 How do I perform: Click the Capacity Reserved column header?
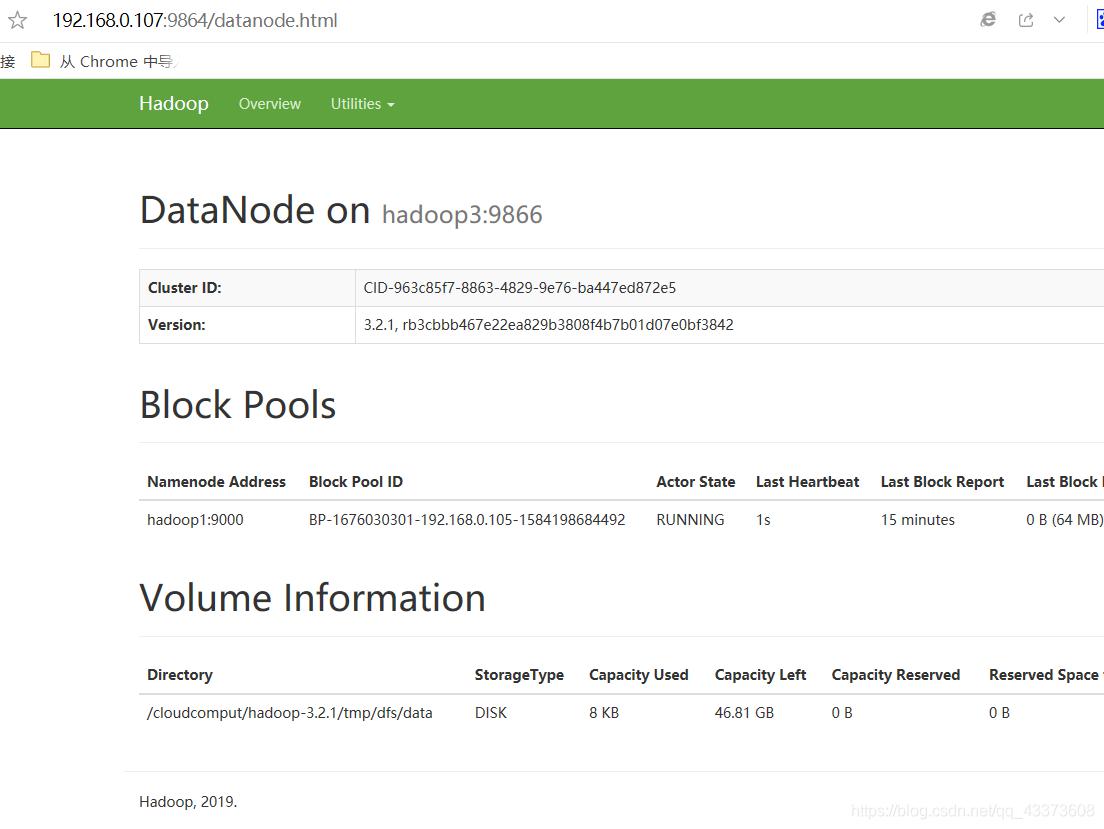pyautogui.click(x=896, y=675)
